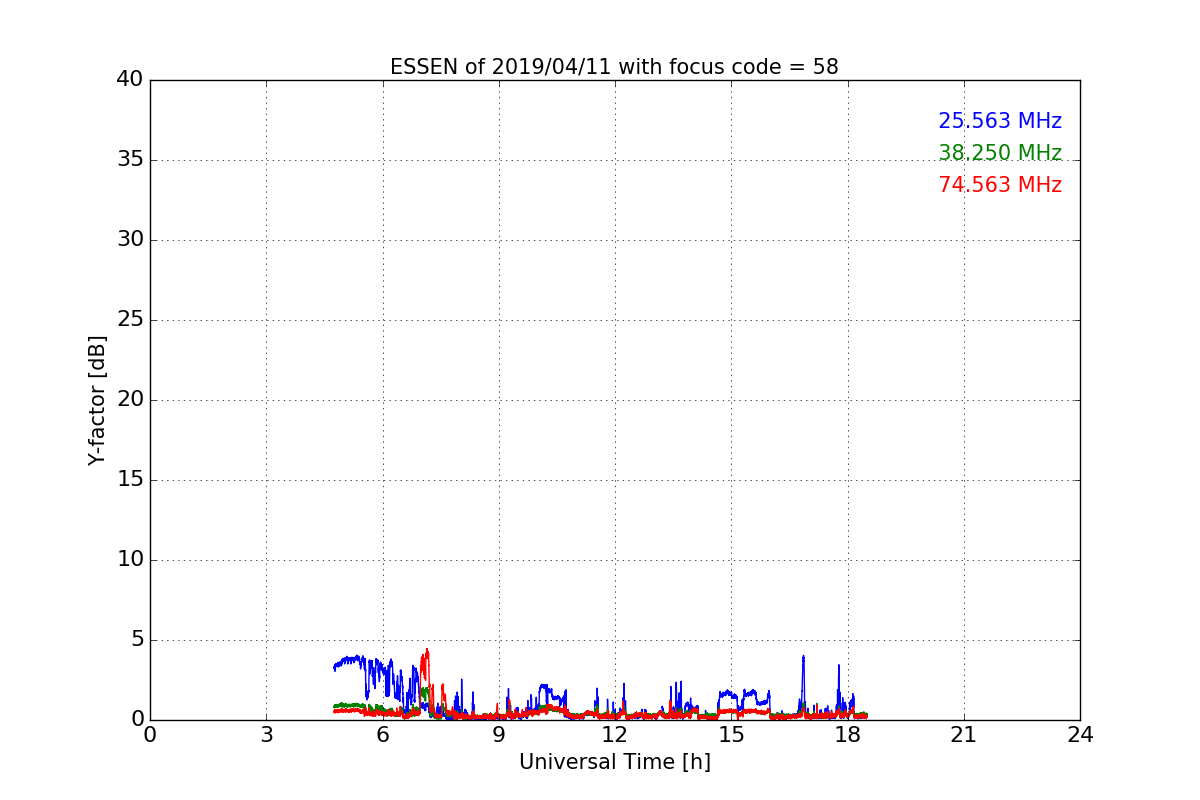1200x800 pixels.
Task: Click the 'Y-factor [dB]' axis label
Action: [x=97, y=400]
